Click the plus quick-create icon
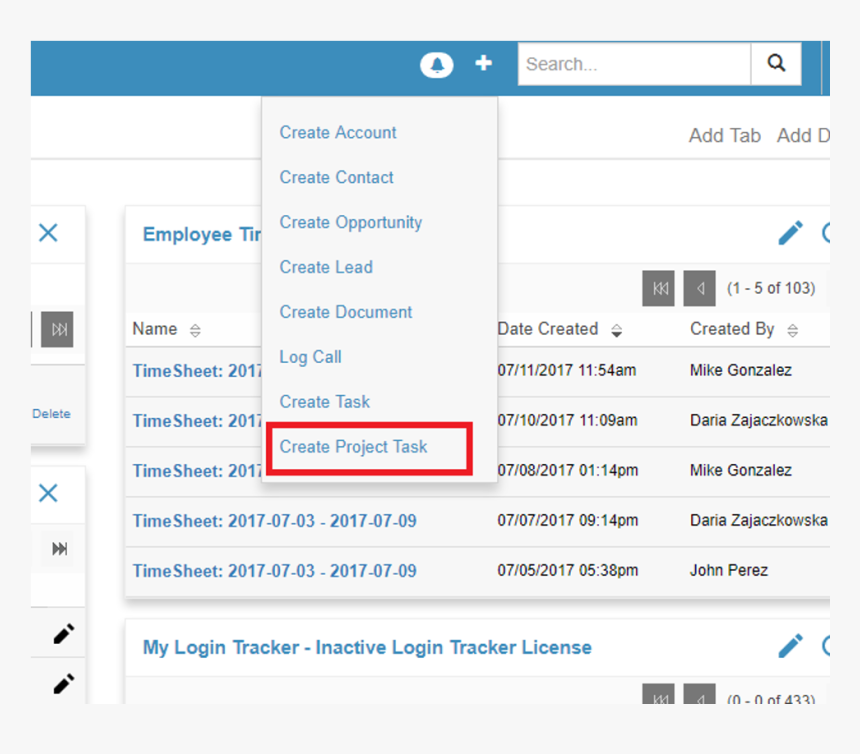 pyautogui.click(x=483, y=63)
